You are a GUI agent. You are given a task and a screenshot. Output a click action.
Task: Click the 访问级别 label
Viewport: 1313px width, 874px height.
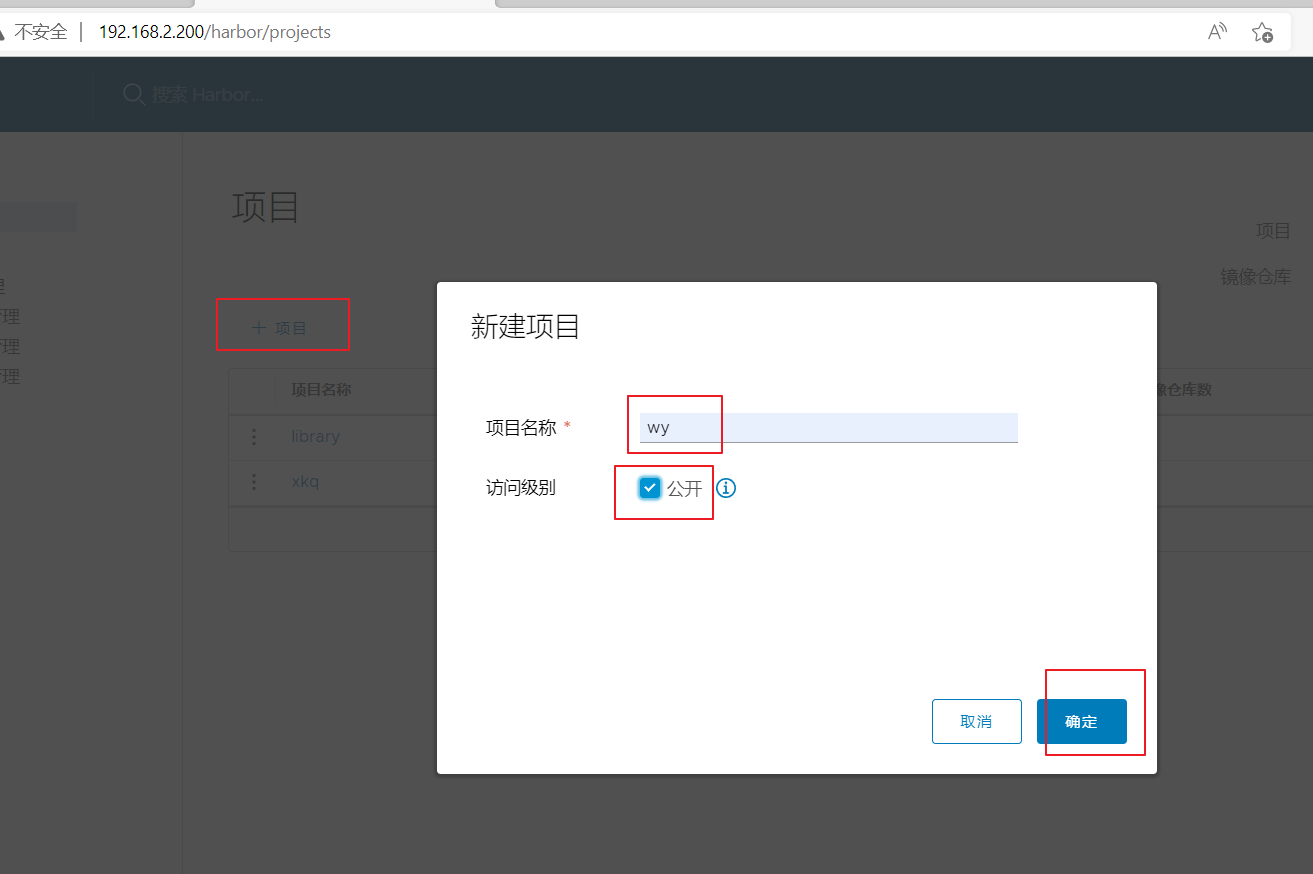pyautogui.click(x=520, y=488)
